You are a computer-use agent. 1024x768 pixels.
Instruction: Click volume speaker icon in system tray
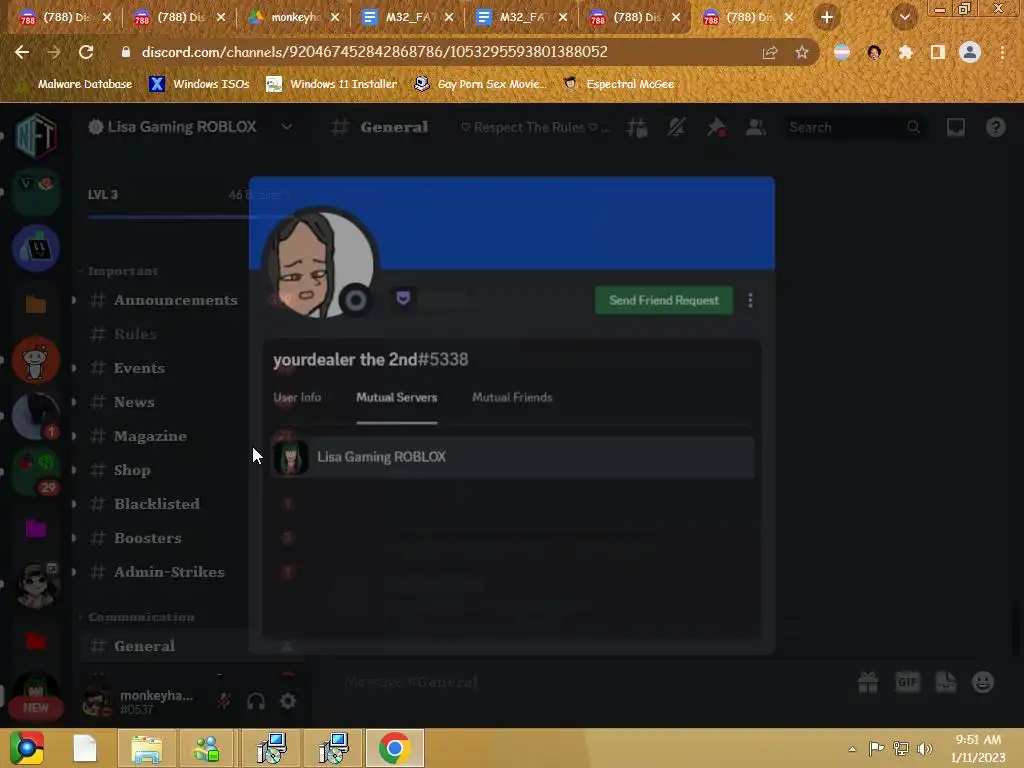925,748
